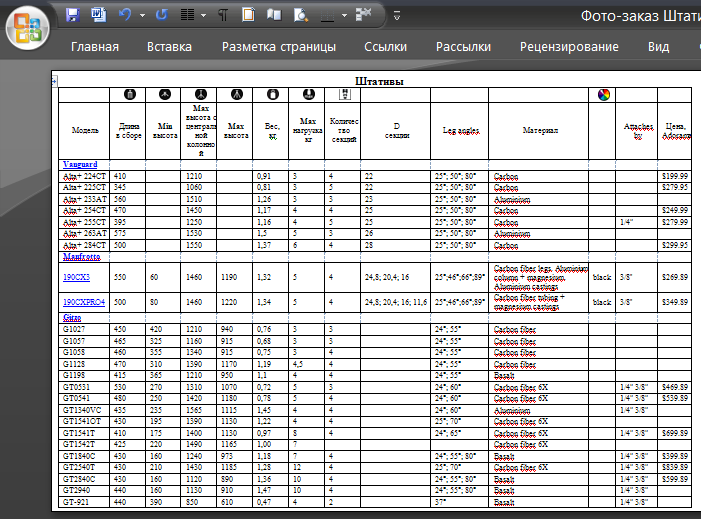Click the $269.89 price cell

[675, 277]
